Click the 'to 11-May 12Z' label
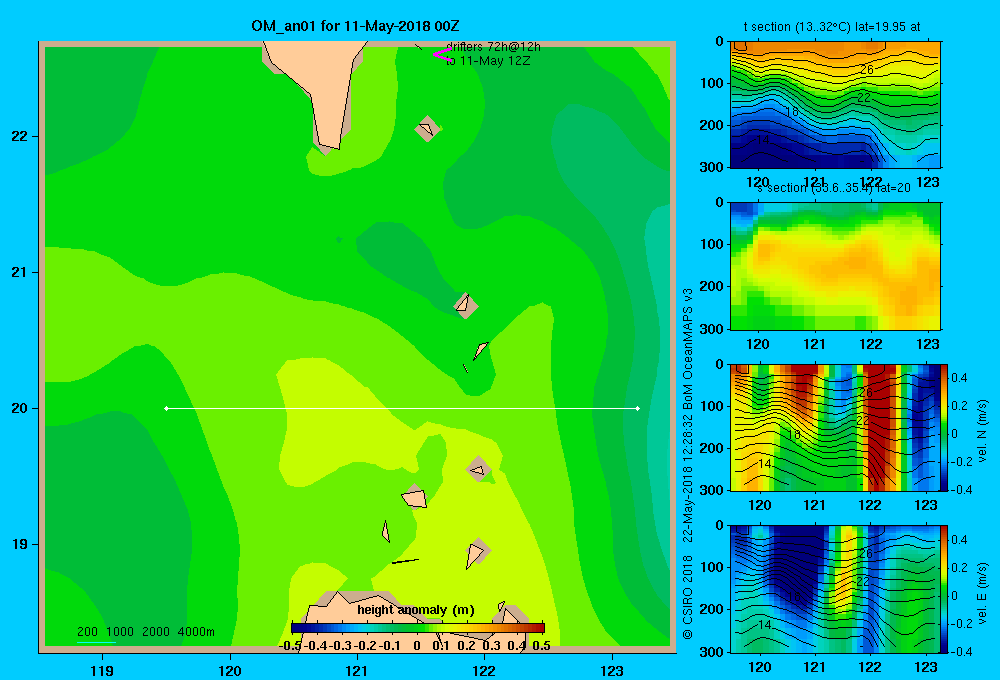The width and height of the screenshot is (1000, 680). tap(488, 61)
